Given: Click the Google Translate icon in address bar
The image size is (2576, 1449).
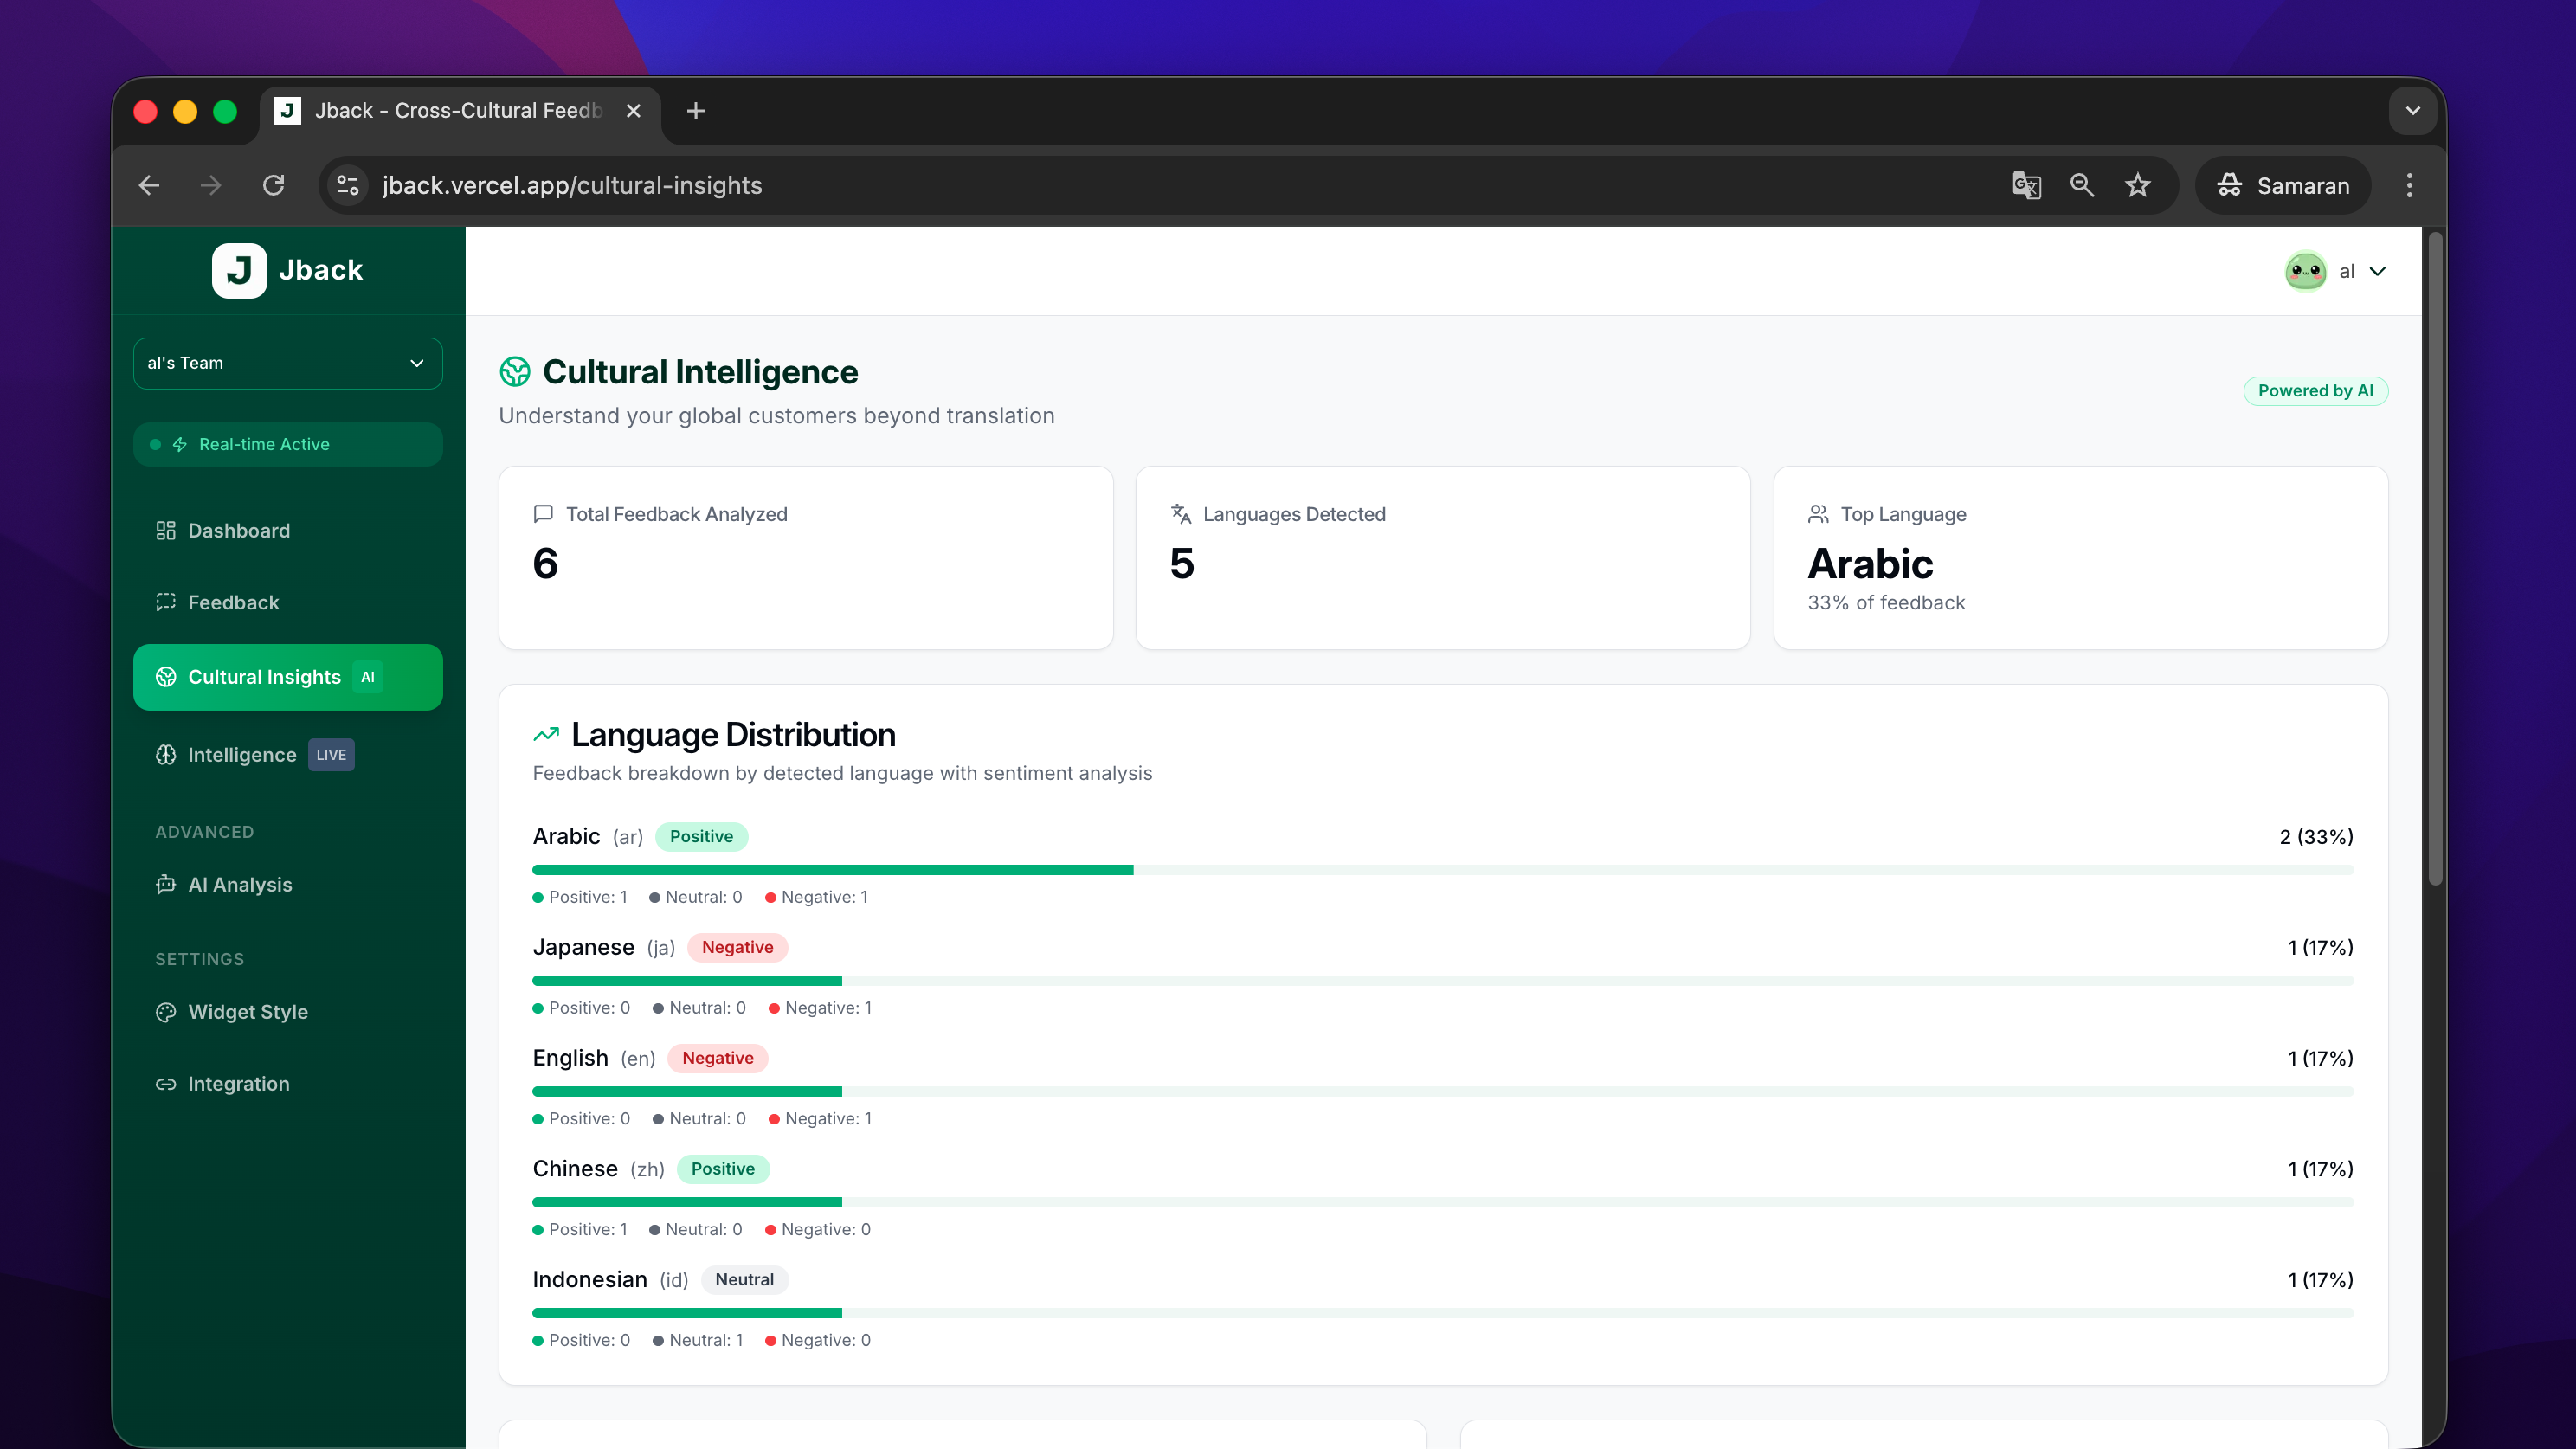Looking at the screenshot, I should tap(2026, 185).
